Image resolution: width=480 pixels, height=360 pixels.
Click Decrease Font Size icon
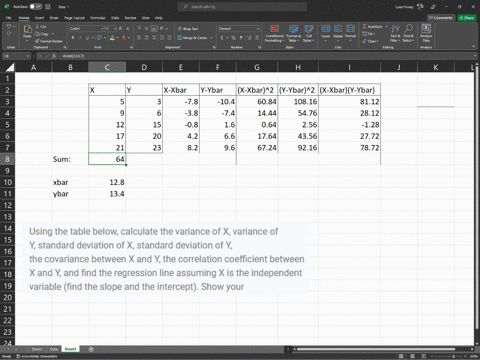[127, 29]
